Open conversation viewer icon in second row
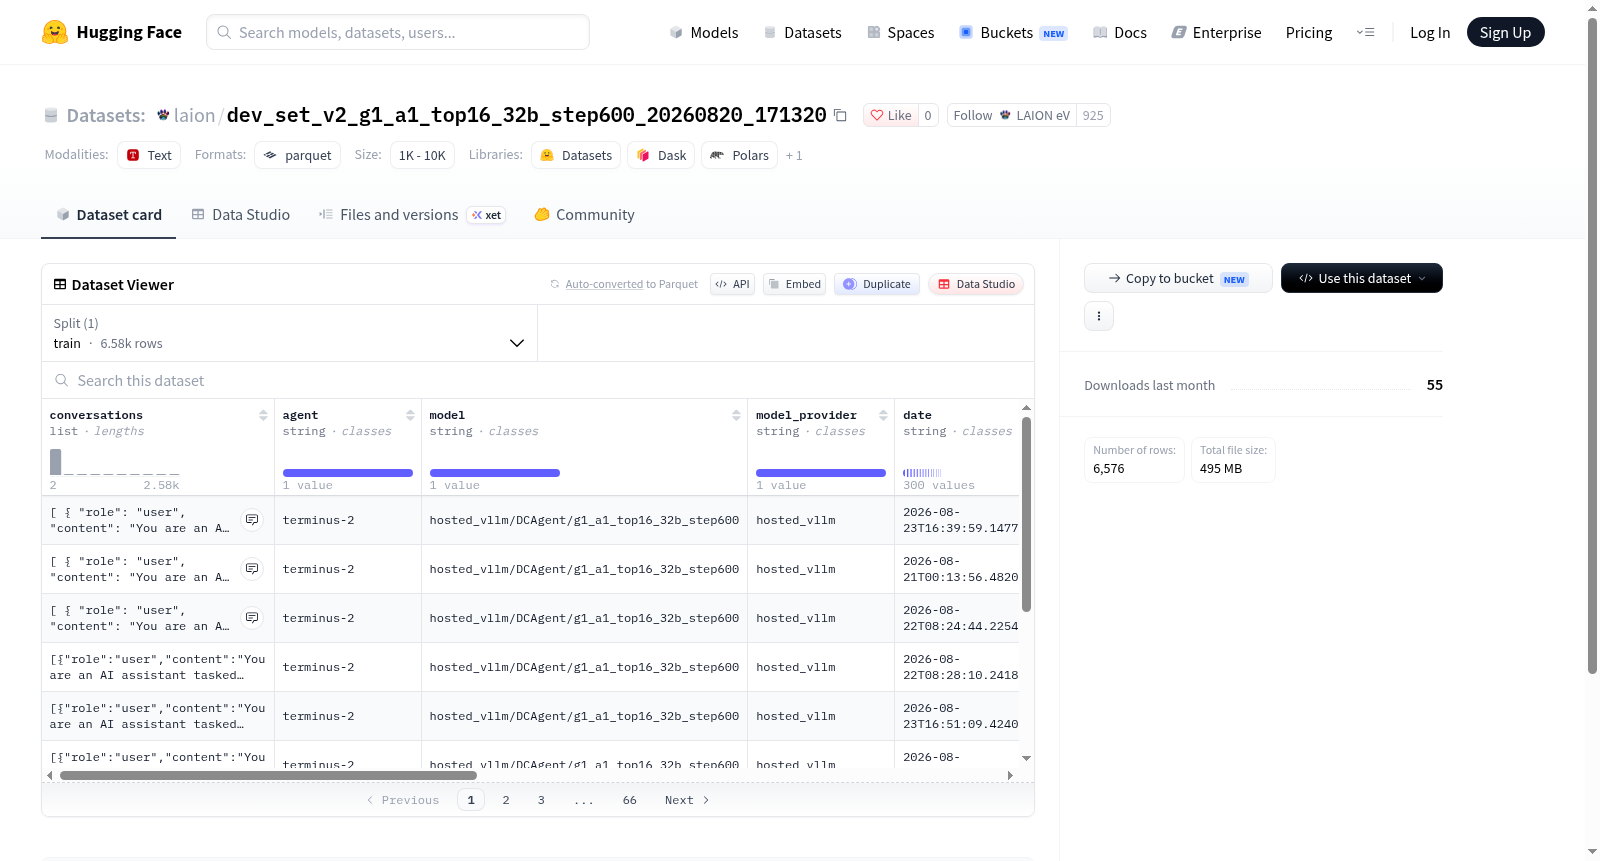1600x861 pixels. pyautogui.click(x=252, y=569)
